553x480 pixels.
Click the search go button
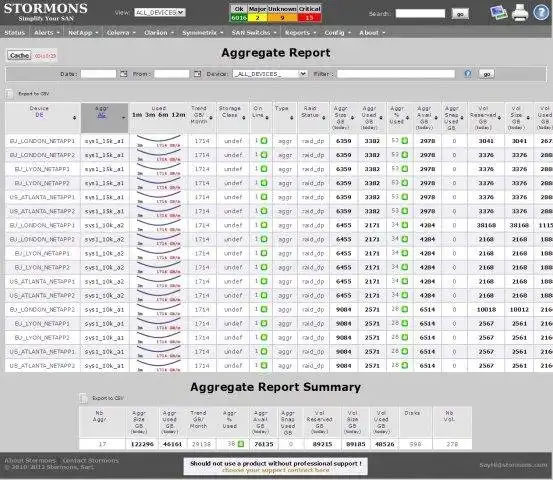(x=460, y=14)
